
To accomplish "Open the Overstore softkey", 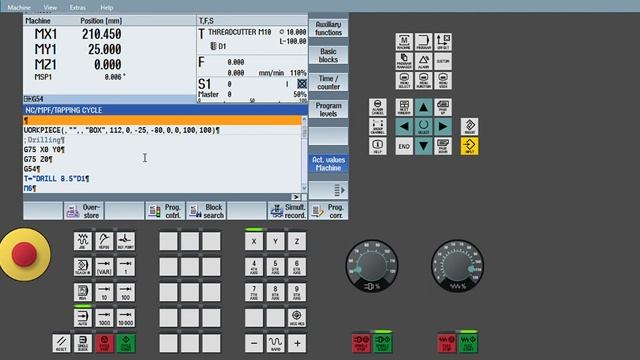I will click(84, 211).
